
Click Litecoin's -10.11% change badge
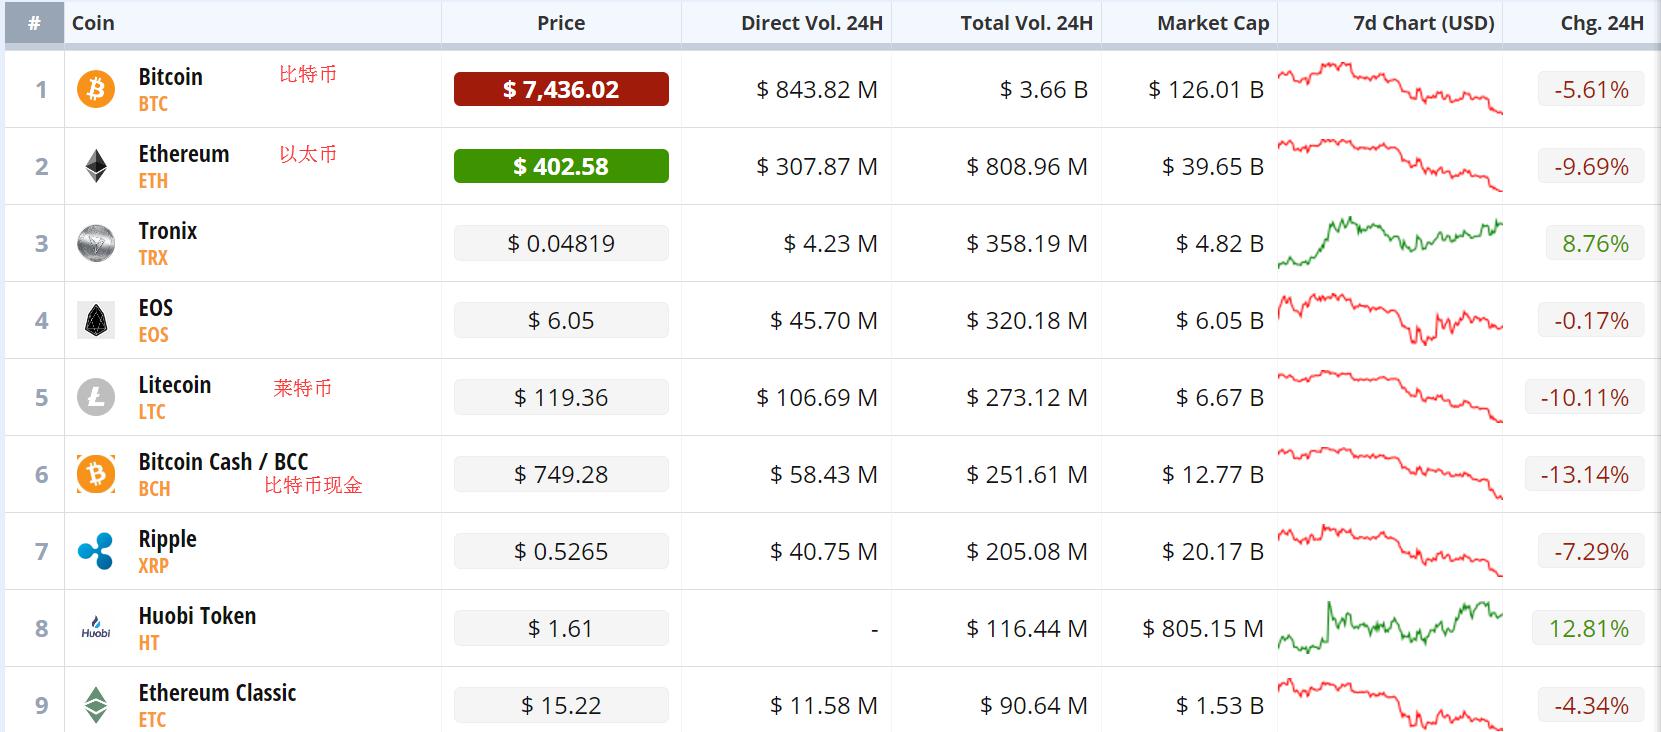[1584, 398]
